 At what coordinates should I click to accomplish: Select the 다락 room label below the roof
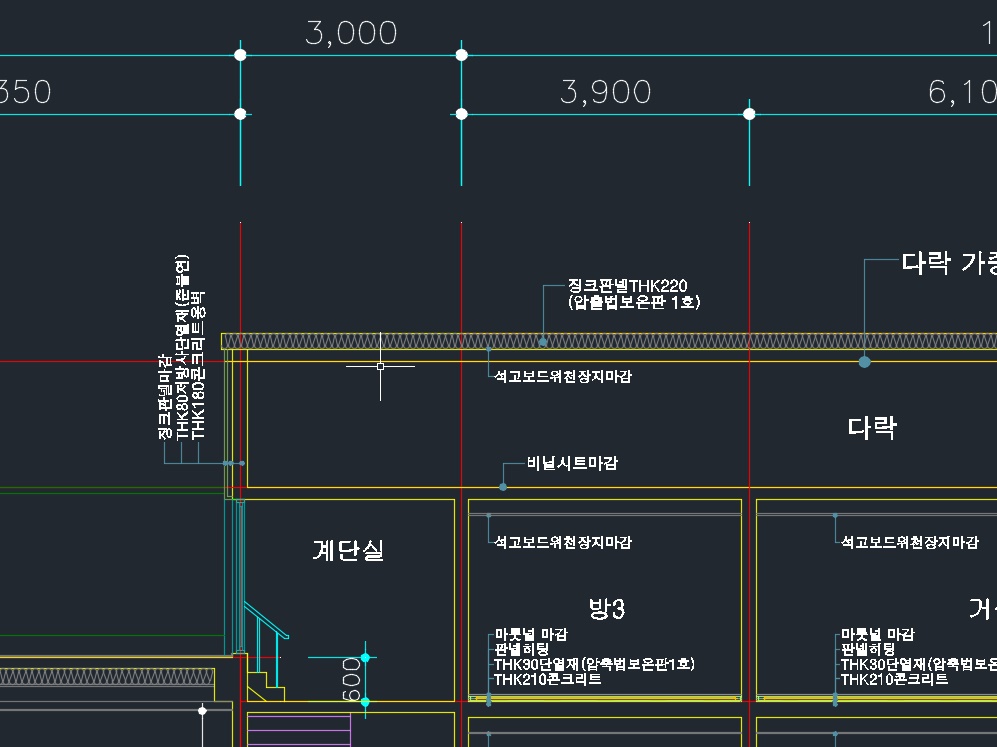pyautogui.click(x=872, y=428)
